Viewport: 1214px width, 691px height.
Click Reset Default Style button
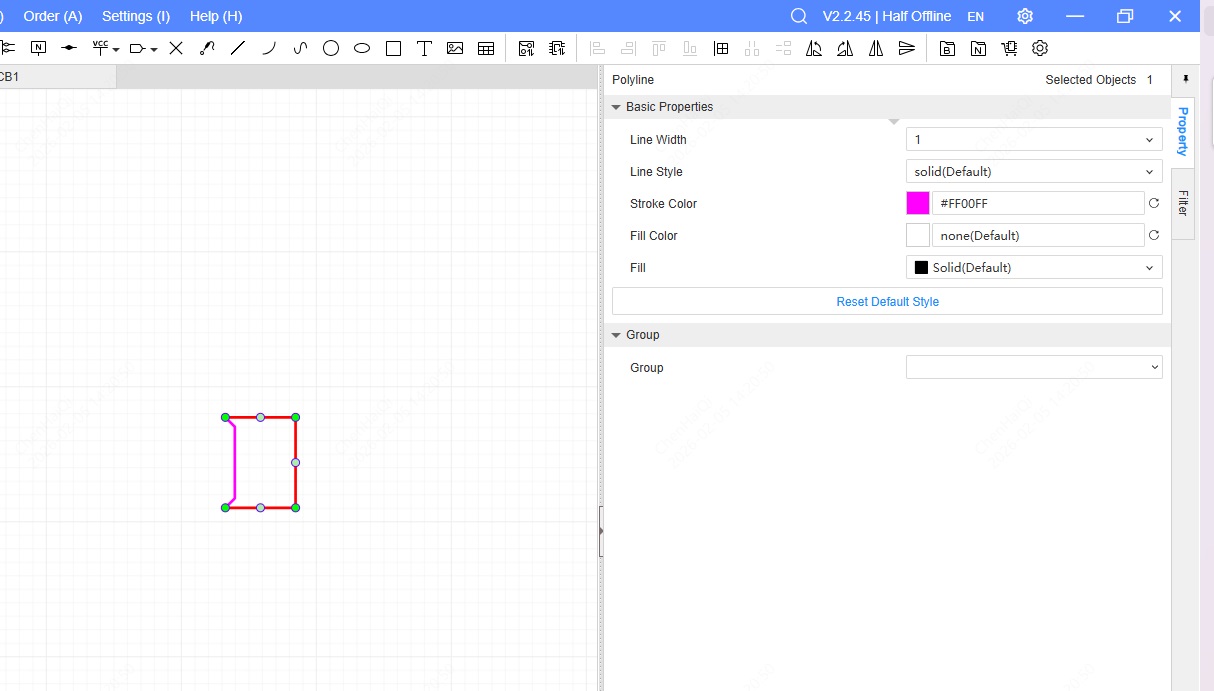coord(887,301)
